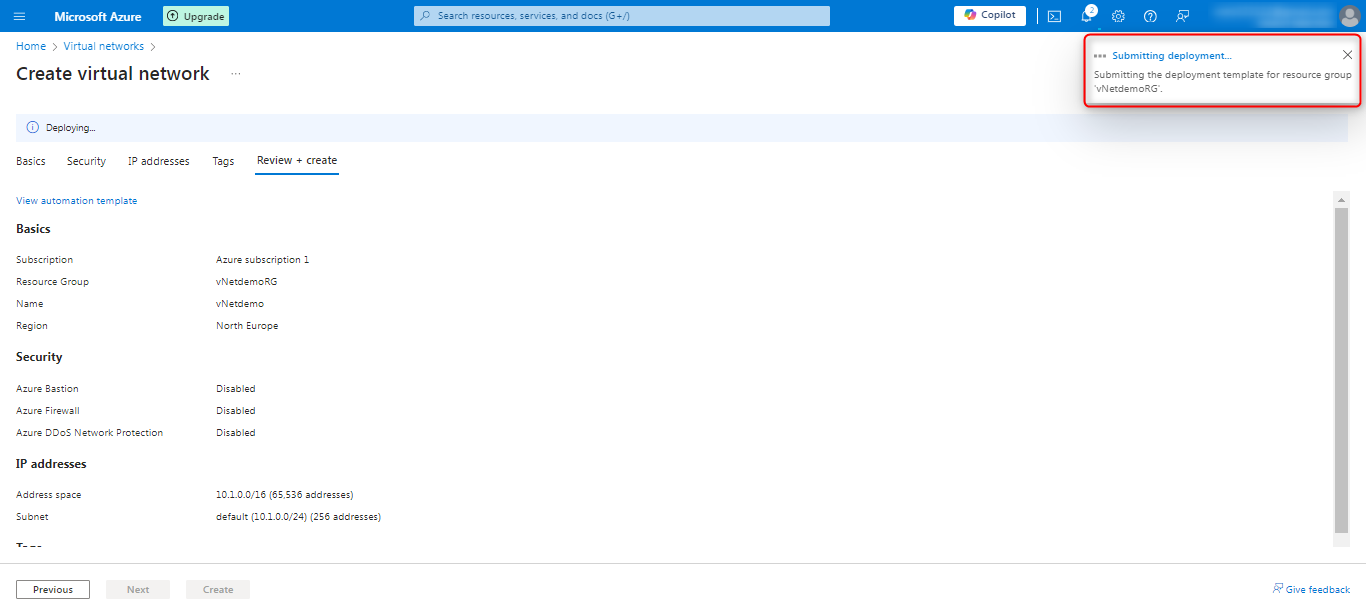Click the 10.1.0.0/16 address space value
1366x615 pixels.
click(285, 495)
